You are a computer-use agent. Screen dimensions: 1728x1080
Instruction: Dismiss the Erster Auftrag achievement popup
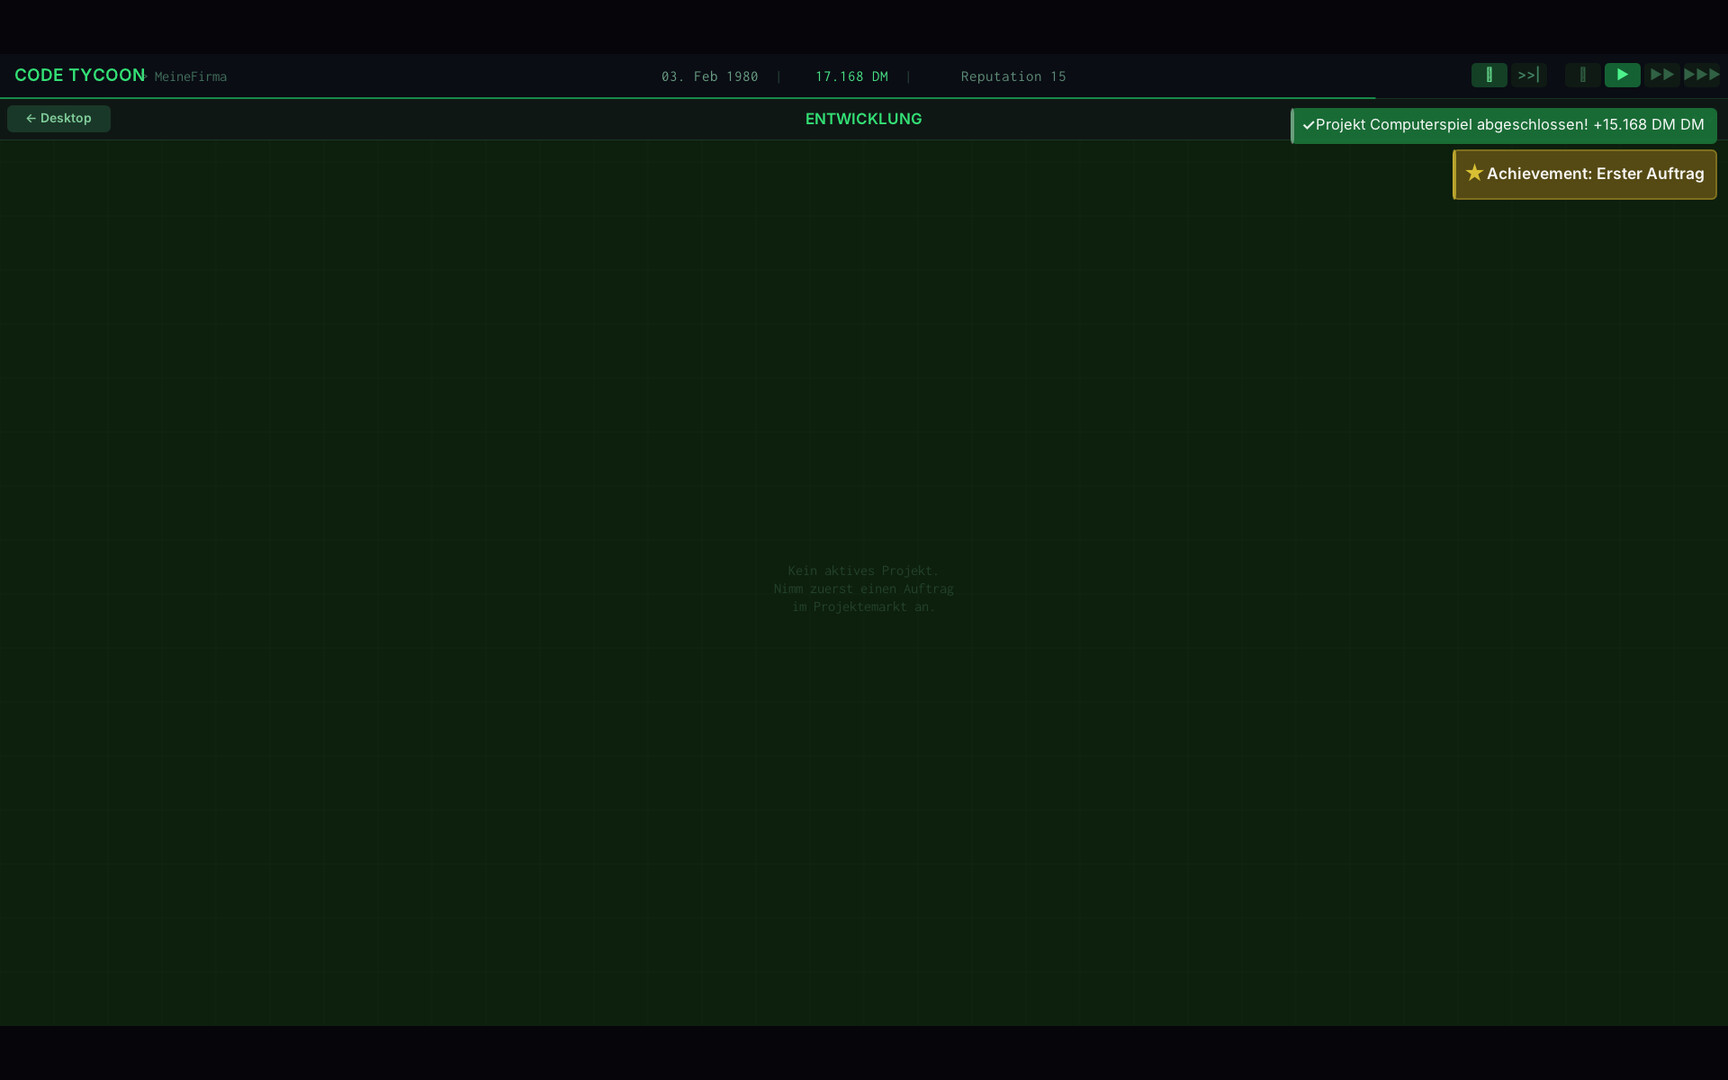1584,174
